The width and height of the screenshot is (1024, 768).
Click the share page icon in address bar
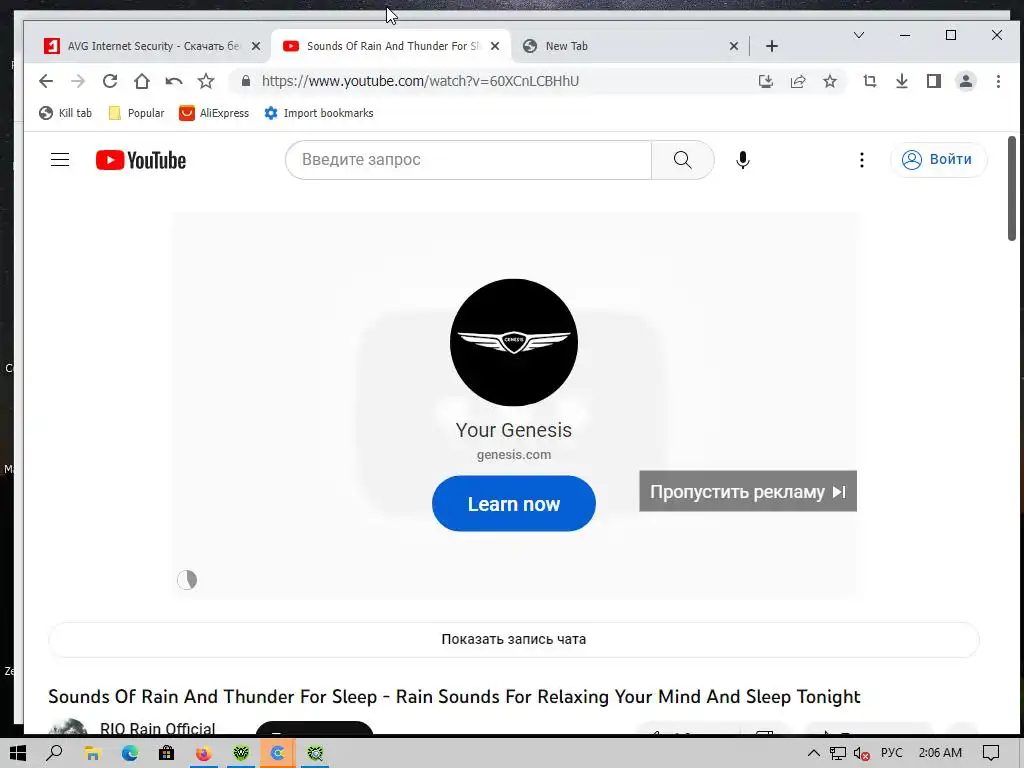797,81
